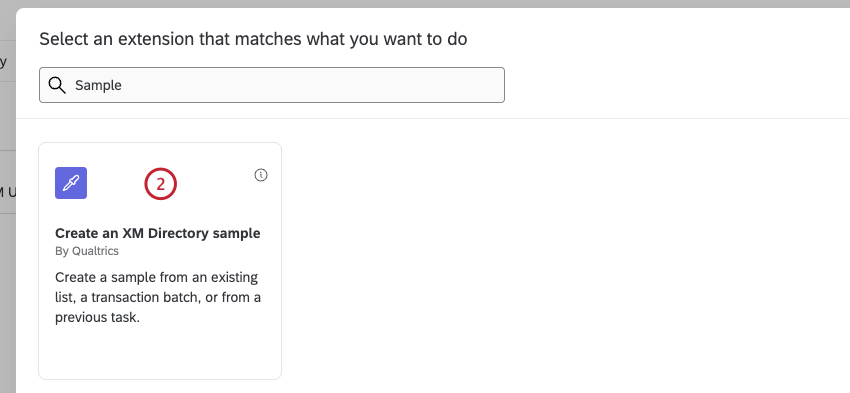Click the divider line below the search box

coord(433,118)
